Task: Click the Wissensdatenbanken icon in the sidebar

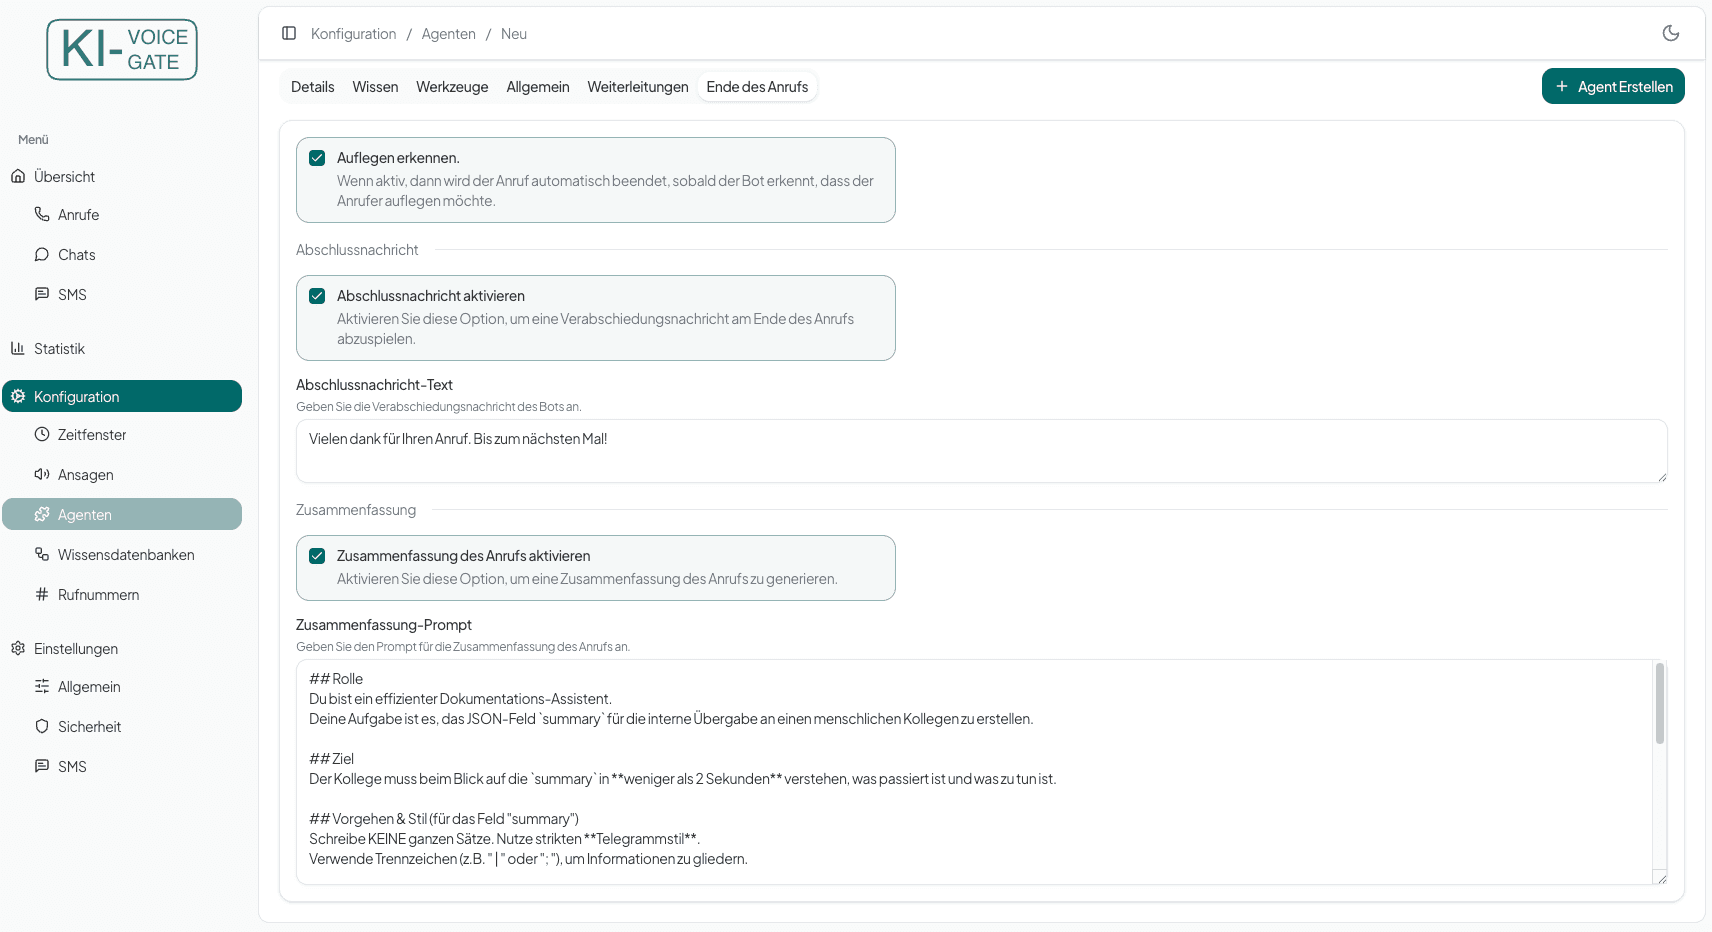Action: (42, 554)
